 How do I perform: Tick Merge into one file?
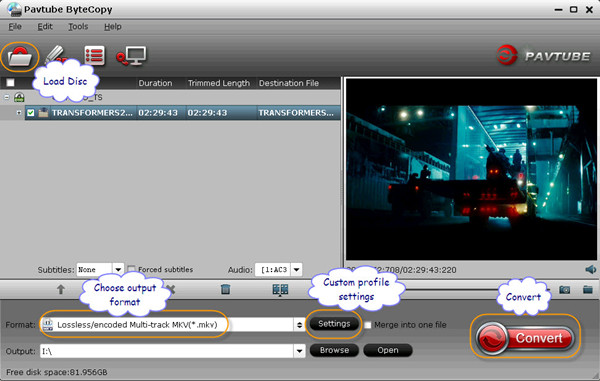(x=368, y=325)
